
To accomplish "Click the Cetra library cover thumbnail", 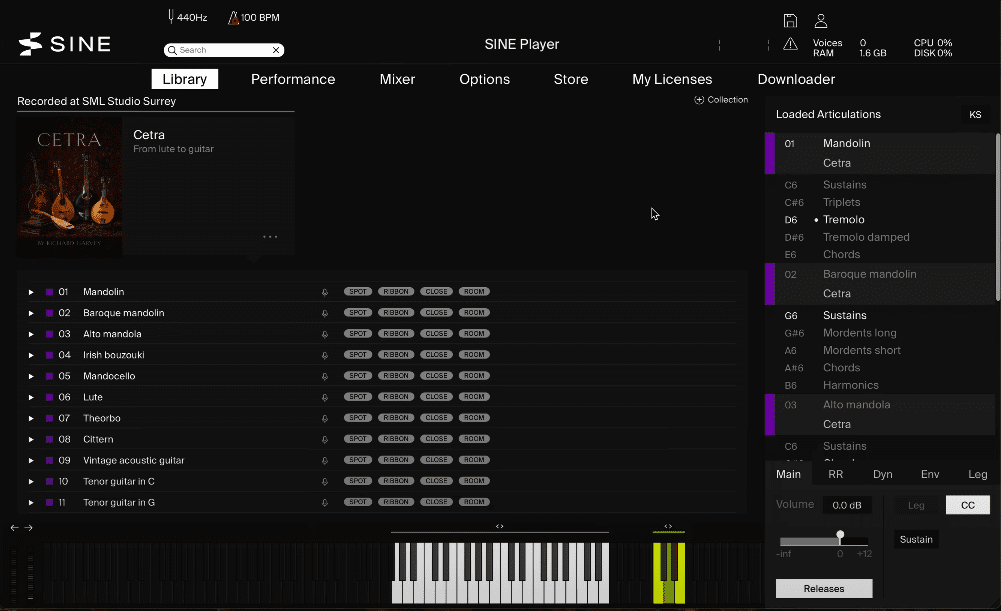I will 69,188.
